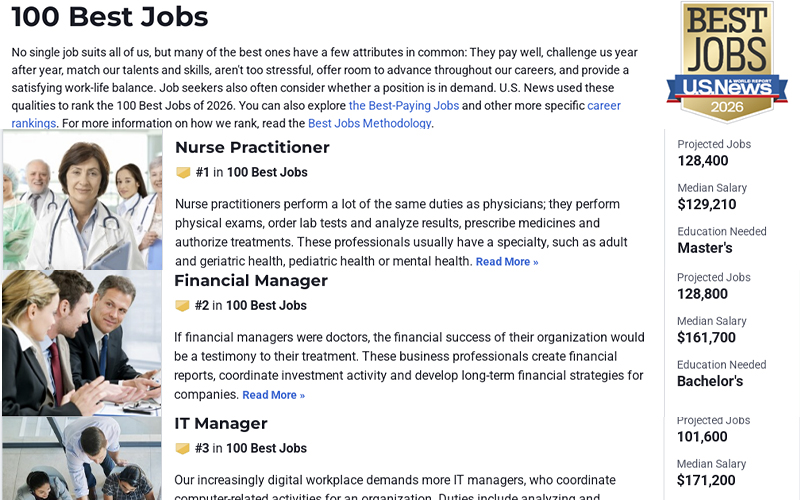
Task: Click the medal icon beside #2 ranking
Action: [183, 305]
